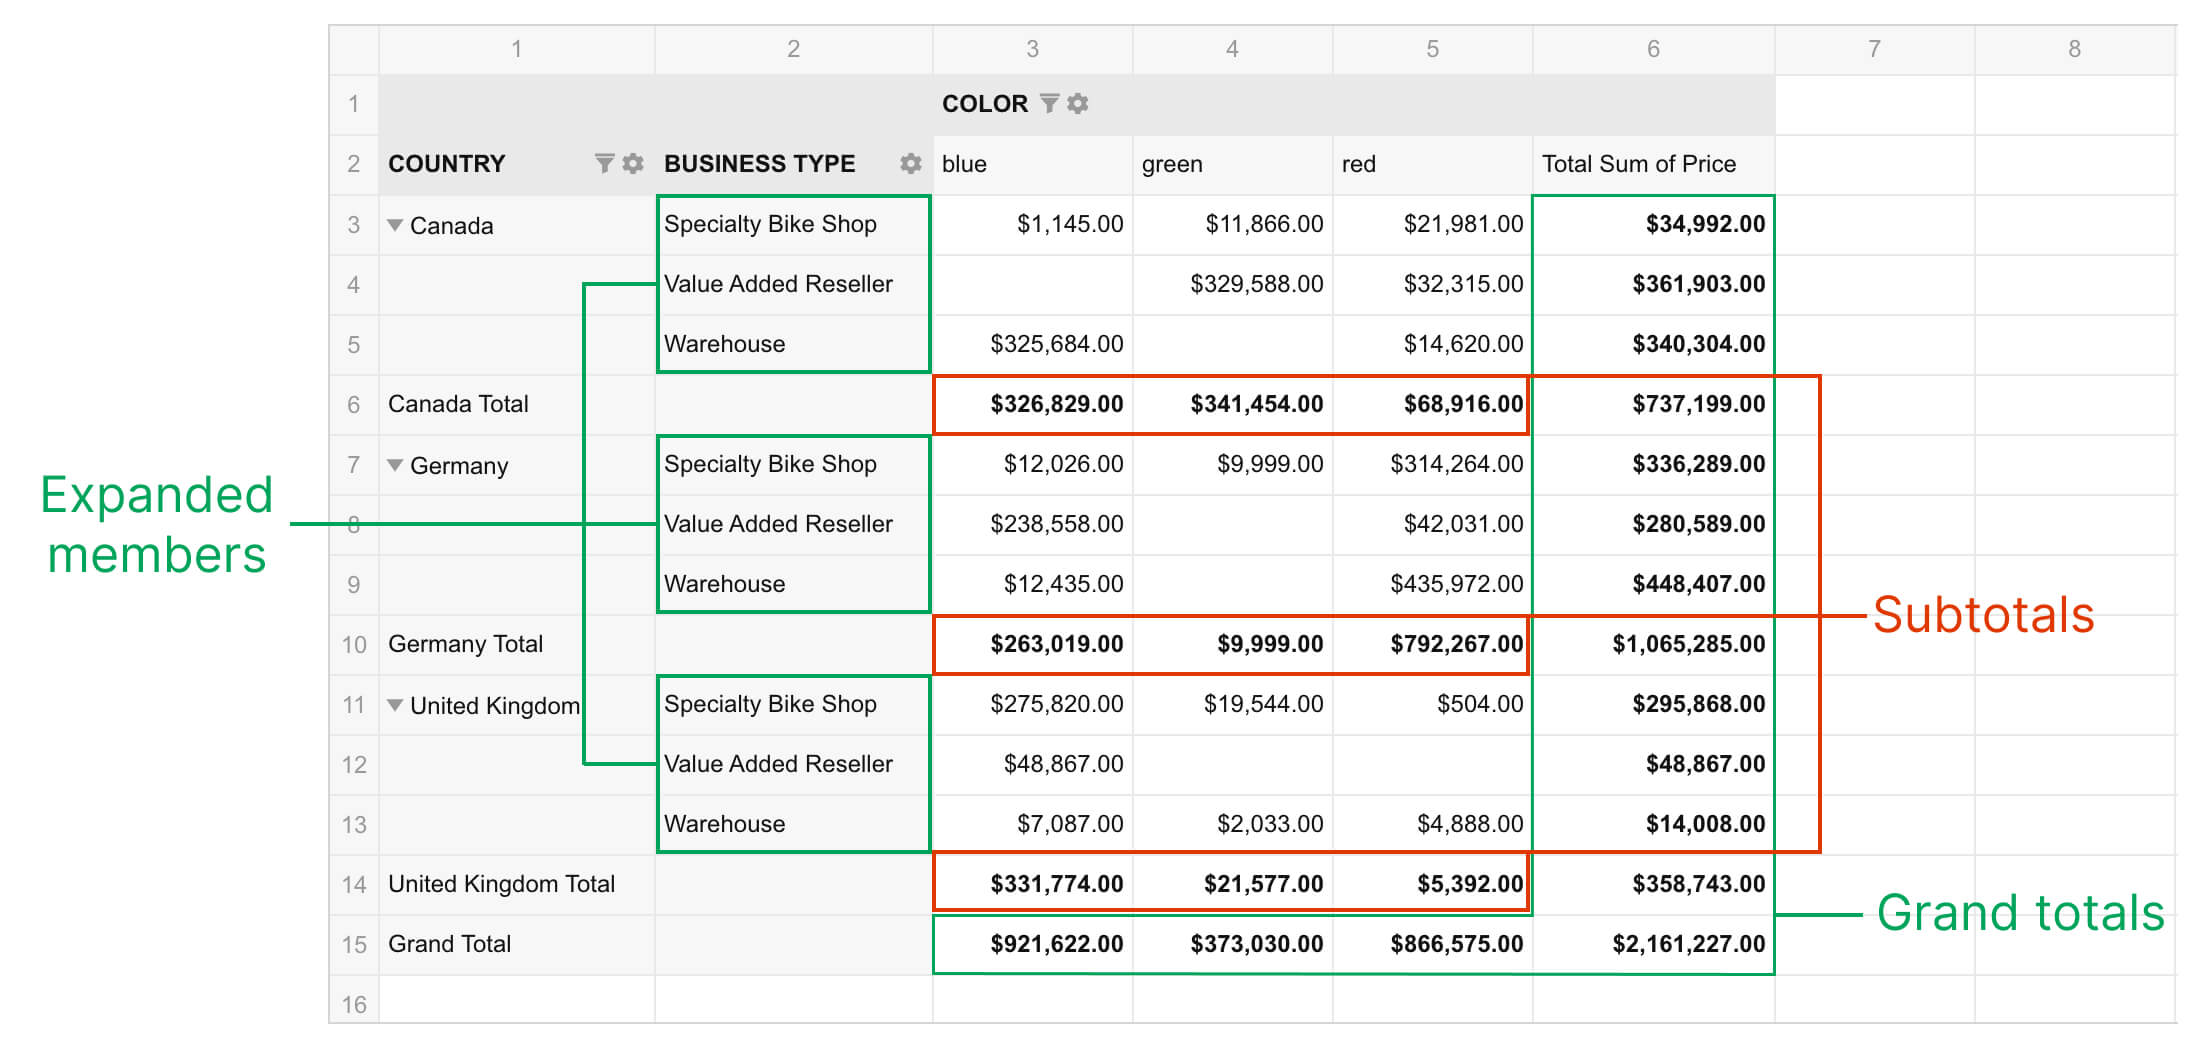Select the $866,575.00 grand total cell
Viewport: 2202px width, 1048px height.
click(x=1432, y=945)
